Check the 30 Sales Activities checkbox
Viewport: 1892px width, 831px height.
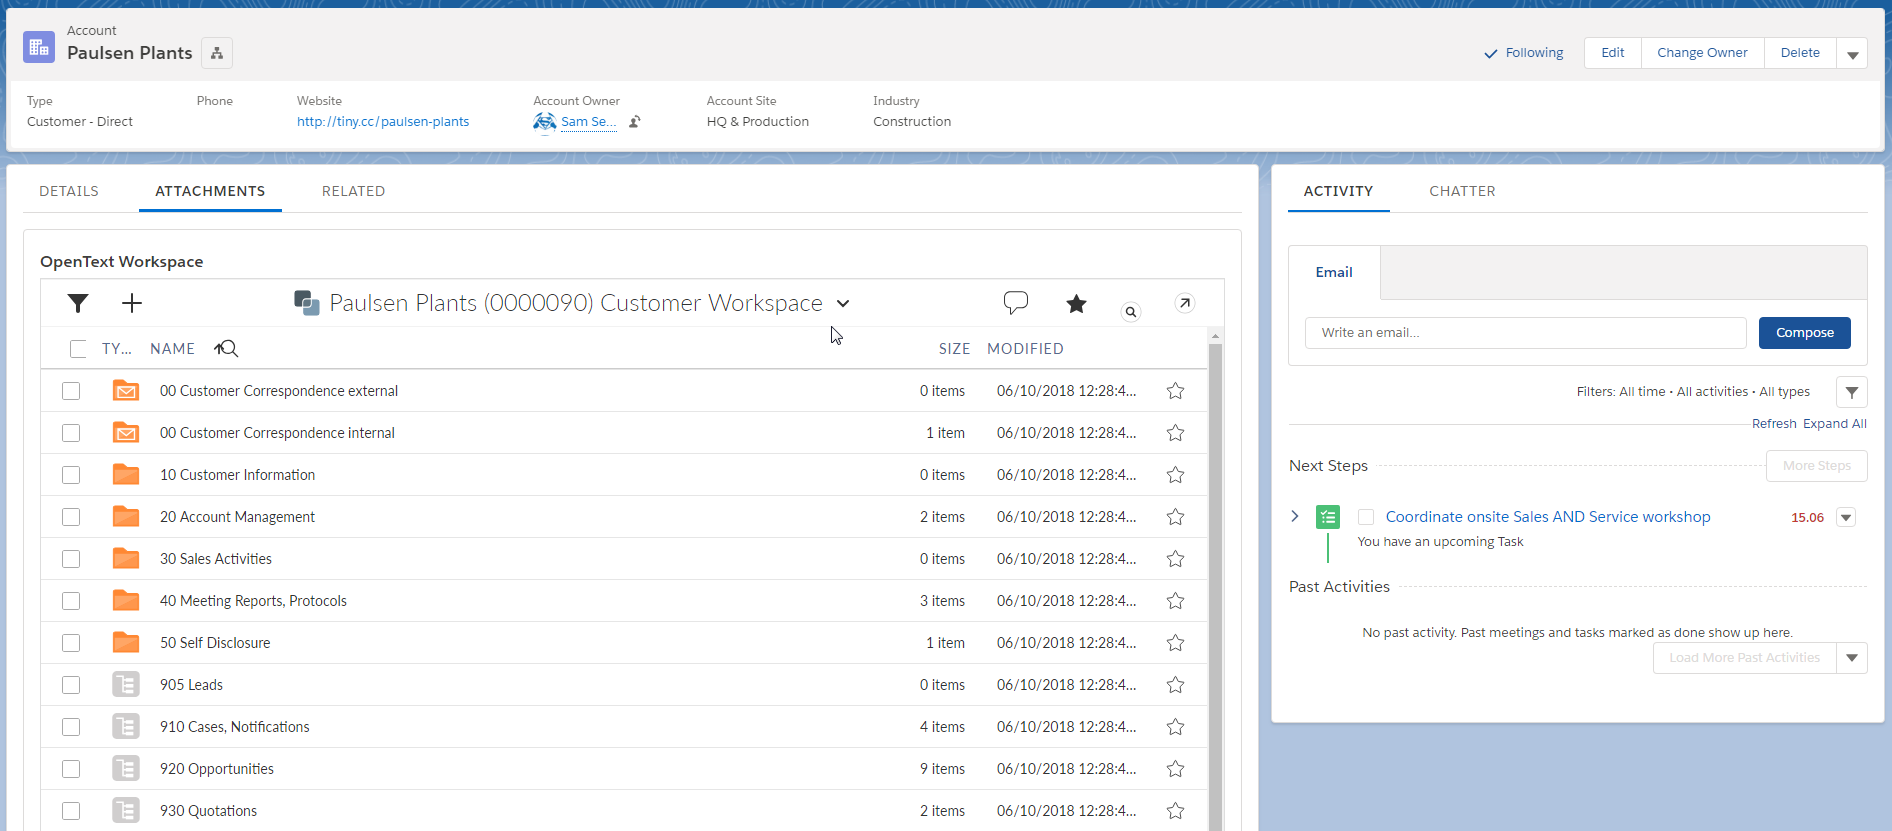click(71, 559)
